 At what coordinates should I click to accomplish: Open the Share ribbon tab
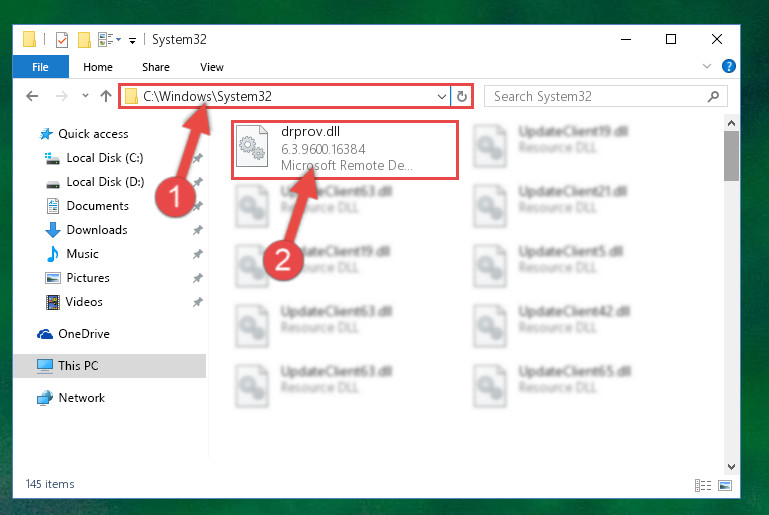click(156, 67)
